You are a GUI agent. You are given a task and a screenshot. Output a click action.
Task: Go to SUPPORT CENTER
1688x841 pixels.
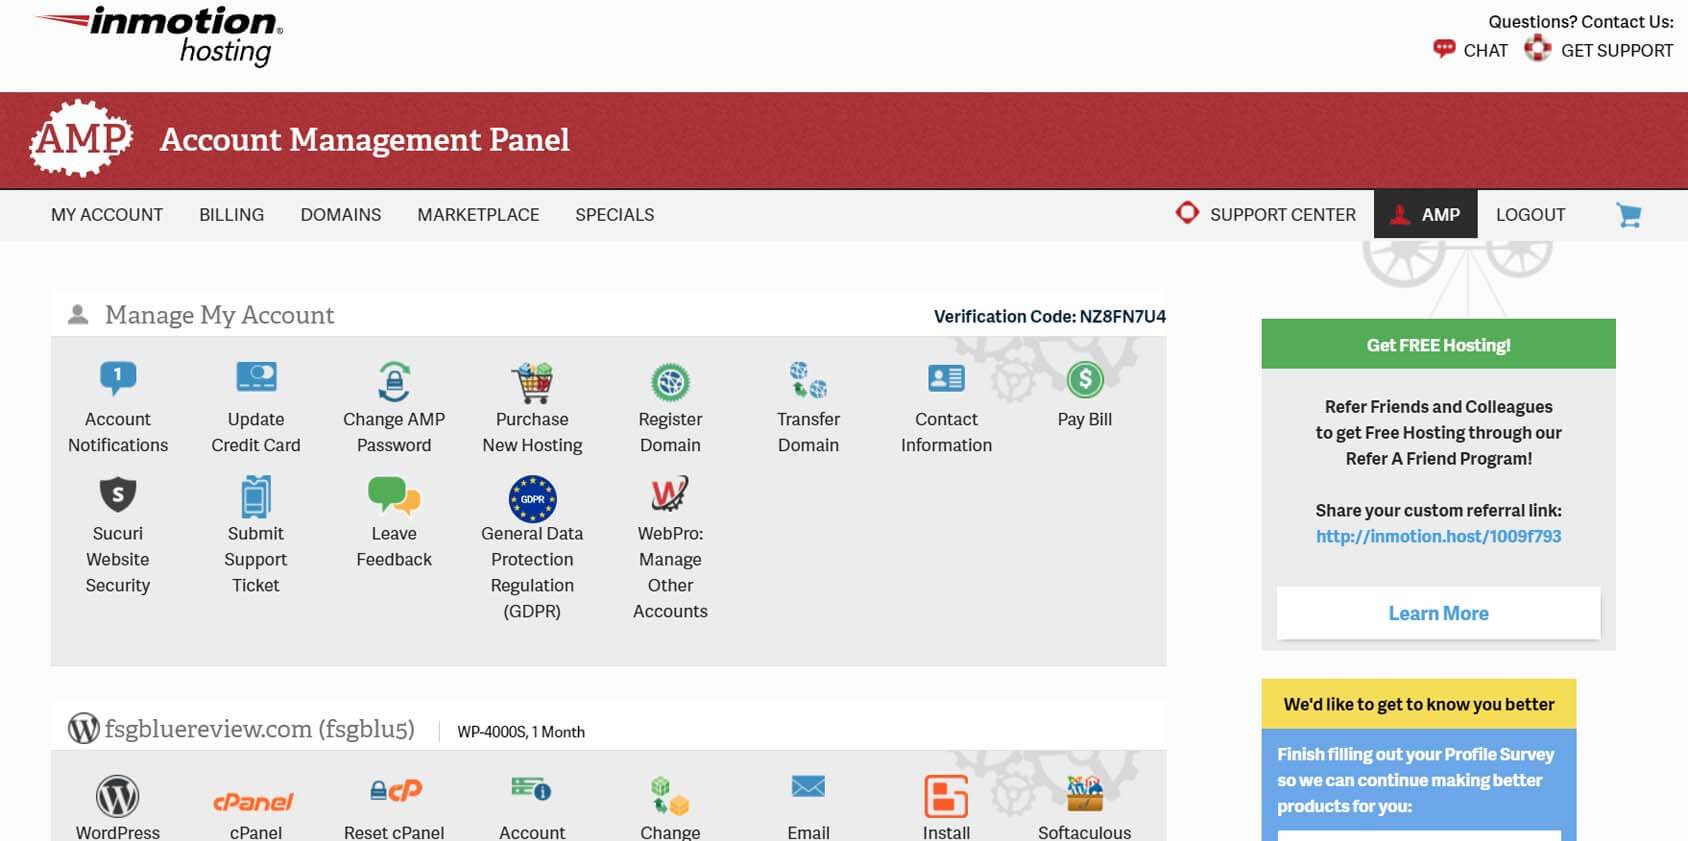click(x=1266, y=214)
